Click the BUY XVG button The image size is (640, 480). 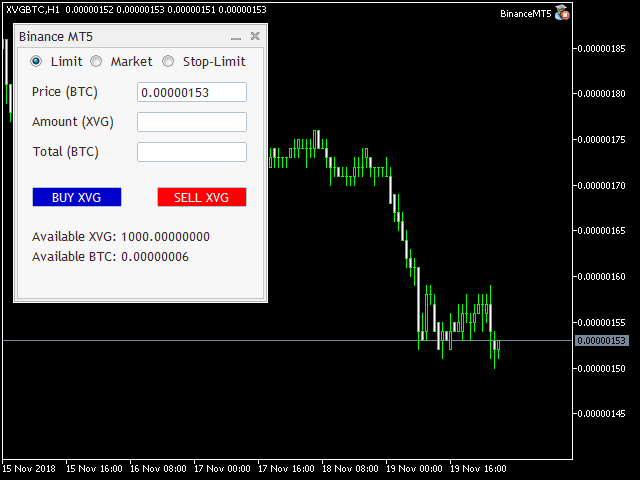(77, 197)
